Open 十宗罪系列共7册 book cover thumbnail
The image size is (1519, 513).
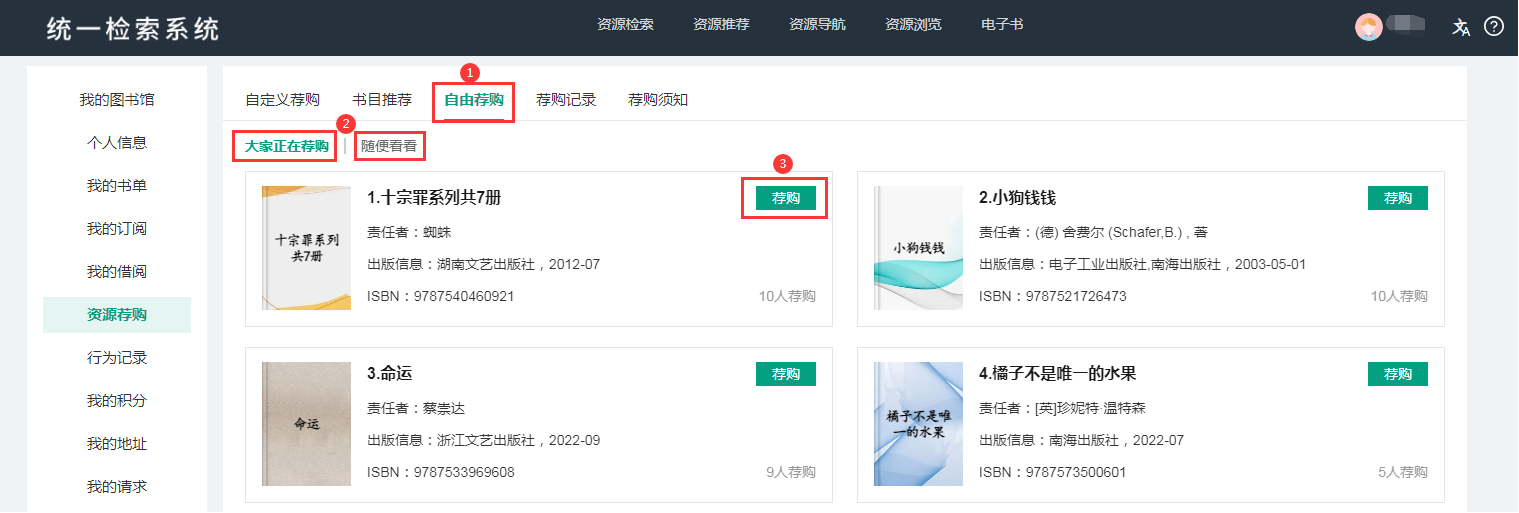[x=306, y=248]
